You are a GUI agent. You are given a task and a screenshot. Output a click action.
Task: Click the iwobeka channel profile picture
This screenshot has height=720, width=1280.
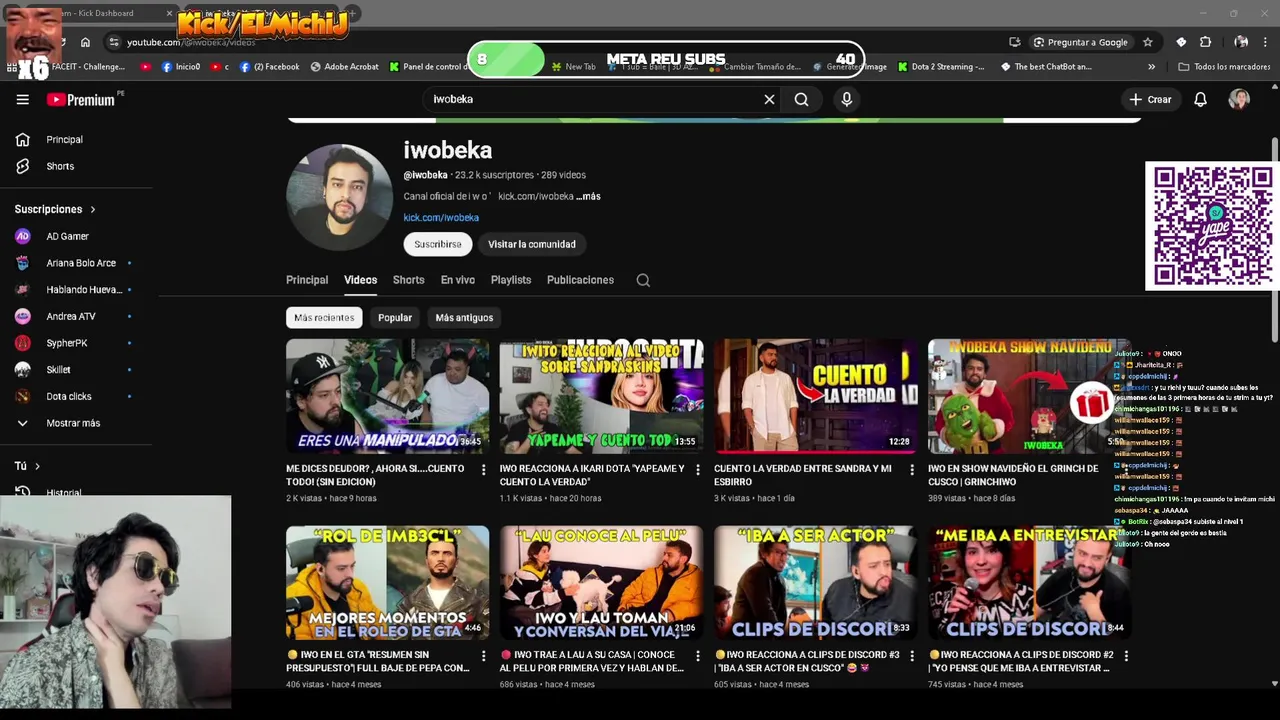339,197
